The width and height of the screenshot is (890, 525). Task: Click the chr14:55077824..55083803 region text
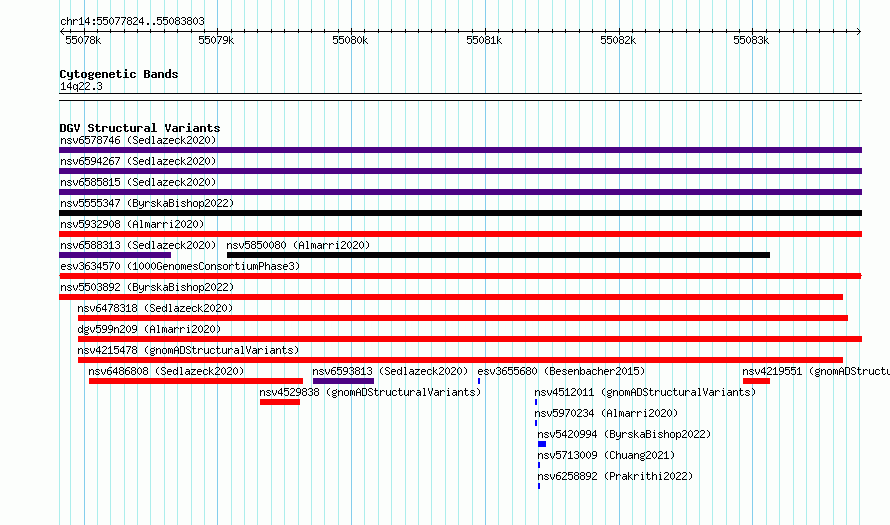[x=132, y=21]
